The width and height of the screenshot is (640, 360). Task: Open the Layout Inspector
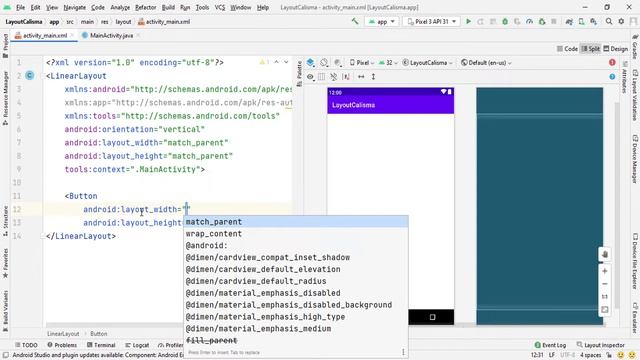click(x=600, y=345)
